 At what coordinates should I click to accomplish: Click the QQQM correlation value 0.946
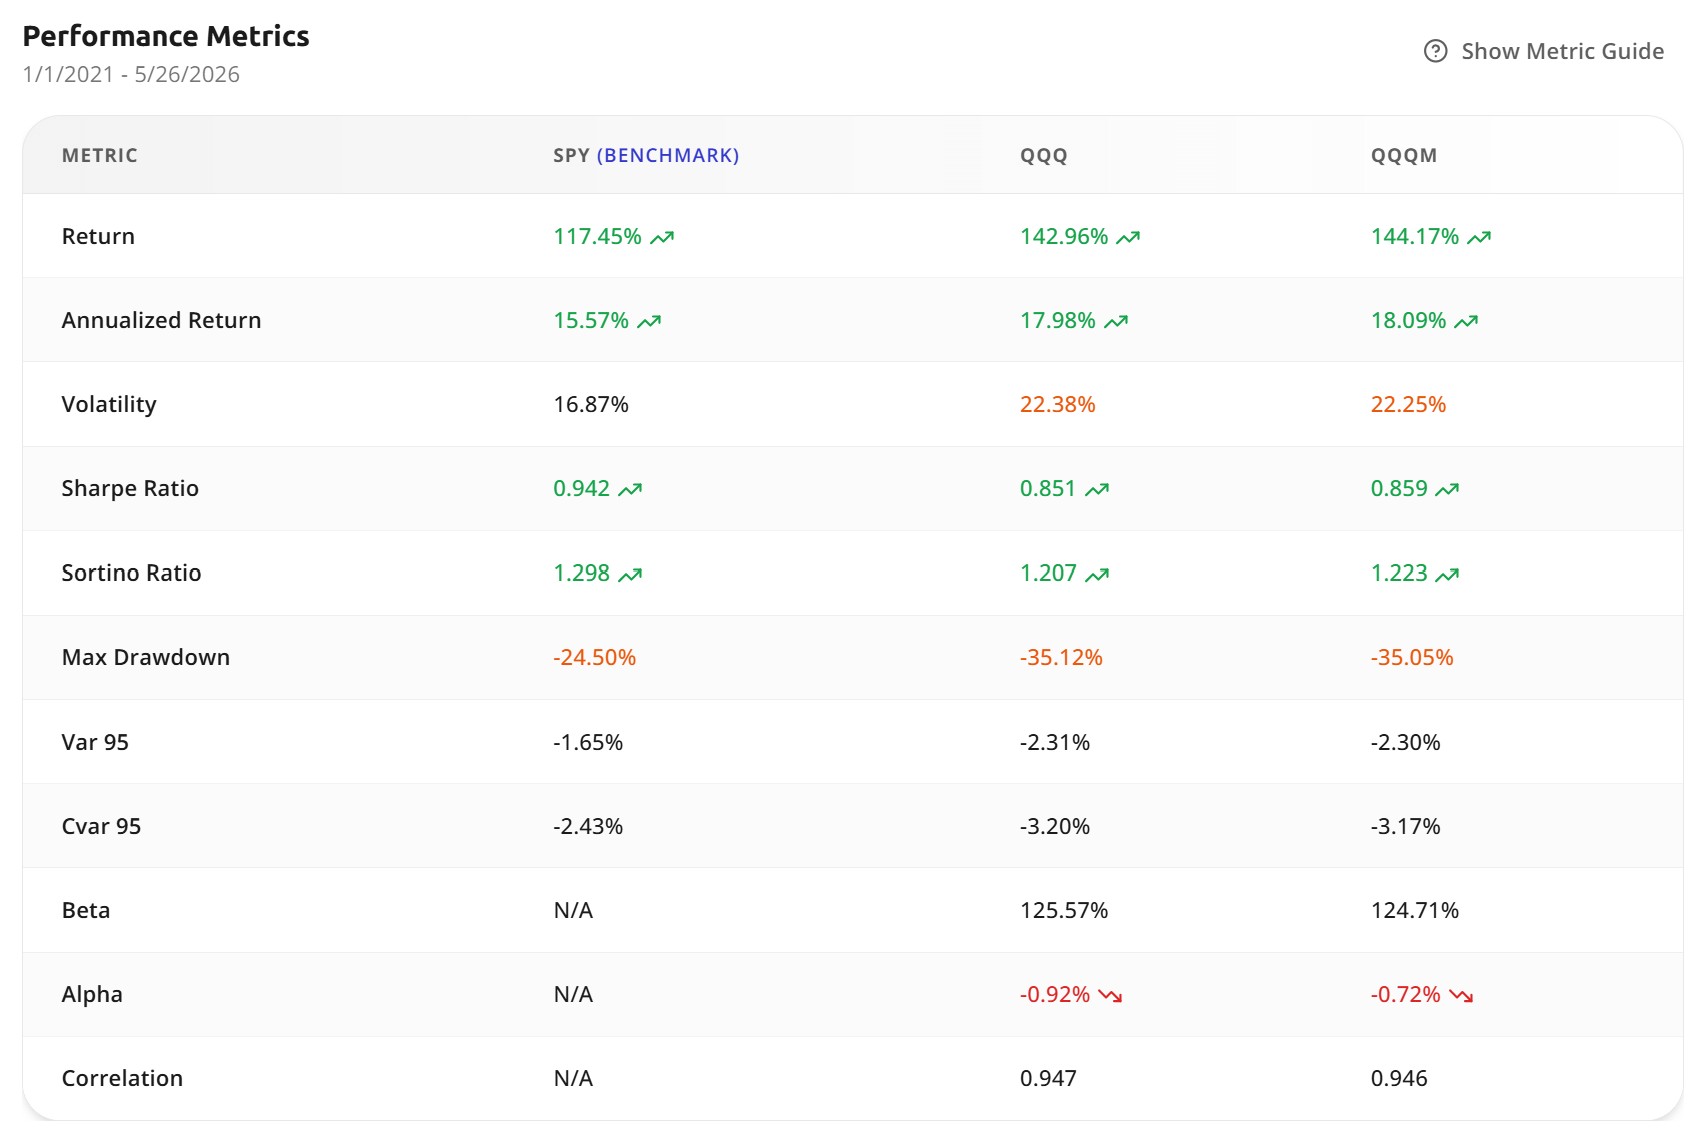1399,1078
